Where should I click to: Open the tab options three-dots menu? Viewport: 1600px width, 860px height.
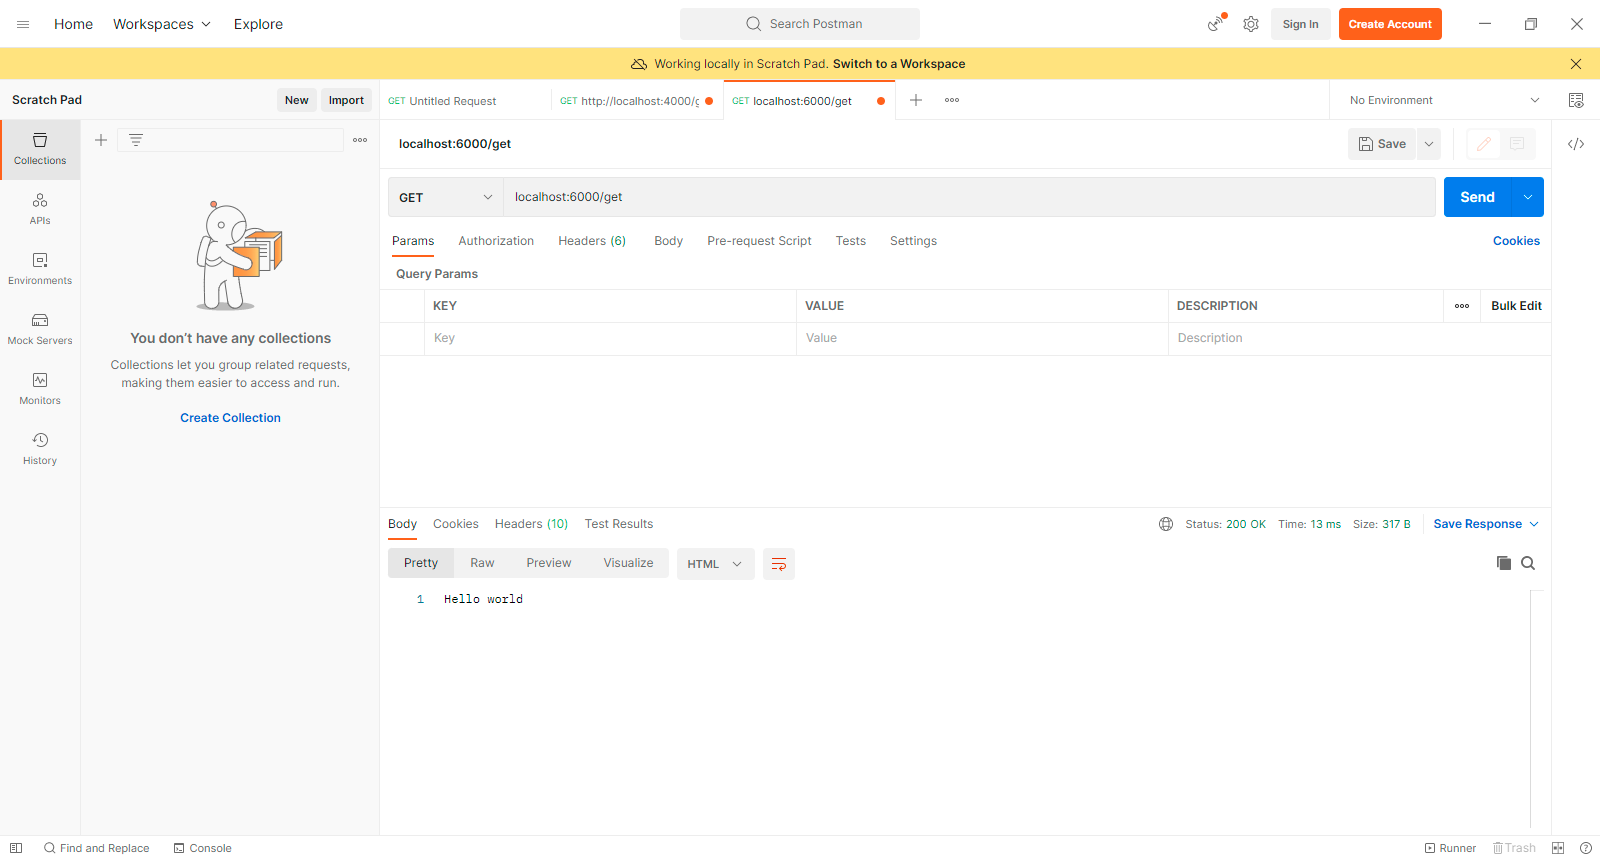[952, 100]
